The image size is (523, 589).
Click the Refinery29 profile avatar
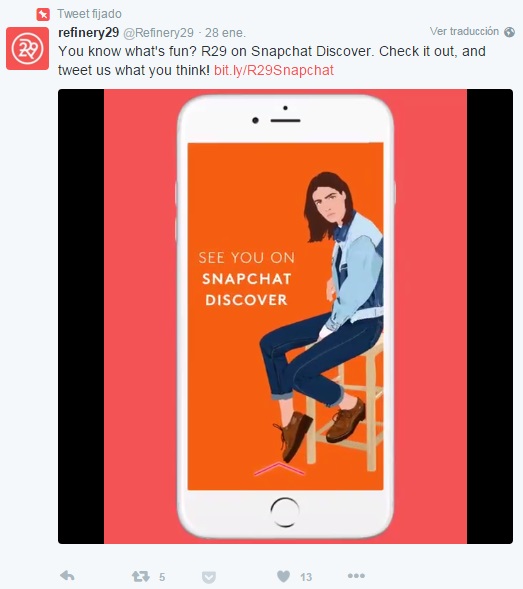27,48
